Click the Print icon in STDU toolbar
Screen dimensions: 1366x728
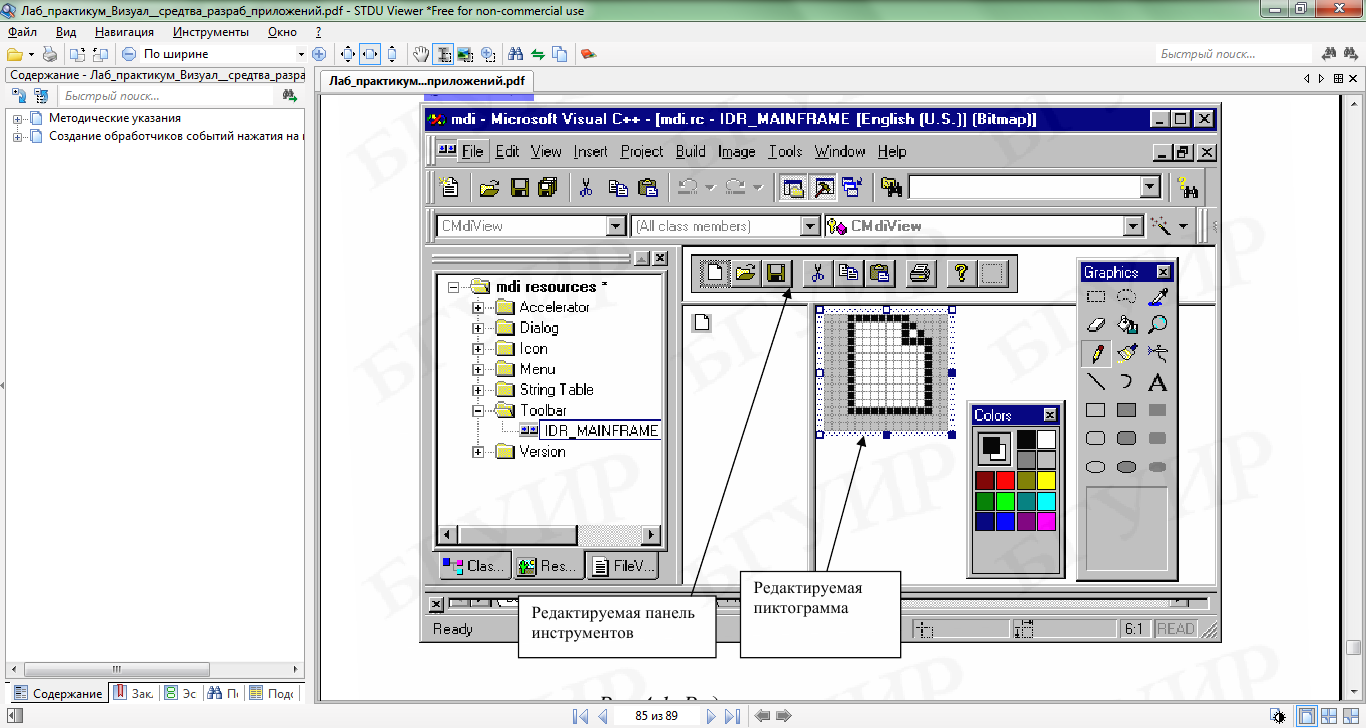click(x=49, y=54)
